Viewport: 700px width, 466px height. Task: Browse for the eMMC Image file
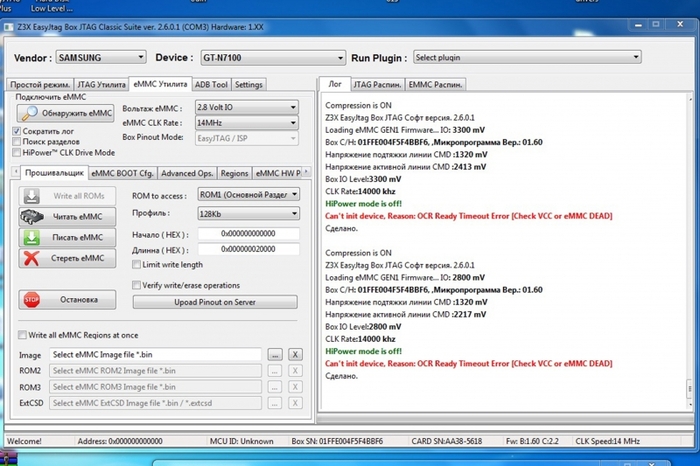pos(274,355)
